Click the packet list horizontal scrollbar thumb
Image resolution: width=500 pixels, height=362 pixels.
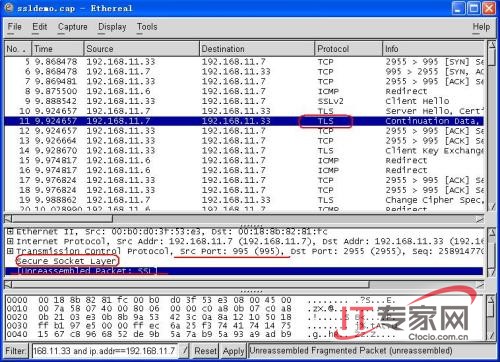(x=62, y=219)
